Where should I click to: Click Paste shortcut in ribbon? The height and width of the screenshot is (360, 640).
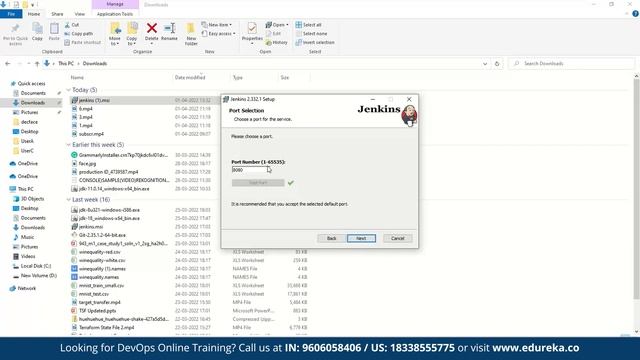point(82,42)
